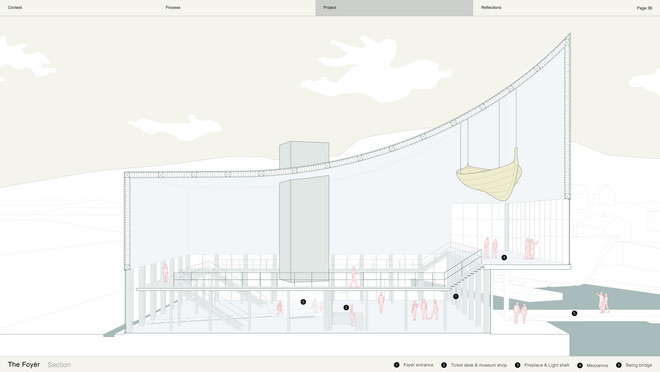660x372 pixels.
Task: Click the Ticket desk & museum shop label
Action: pyautogui.click(x=479, y=365)
